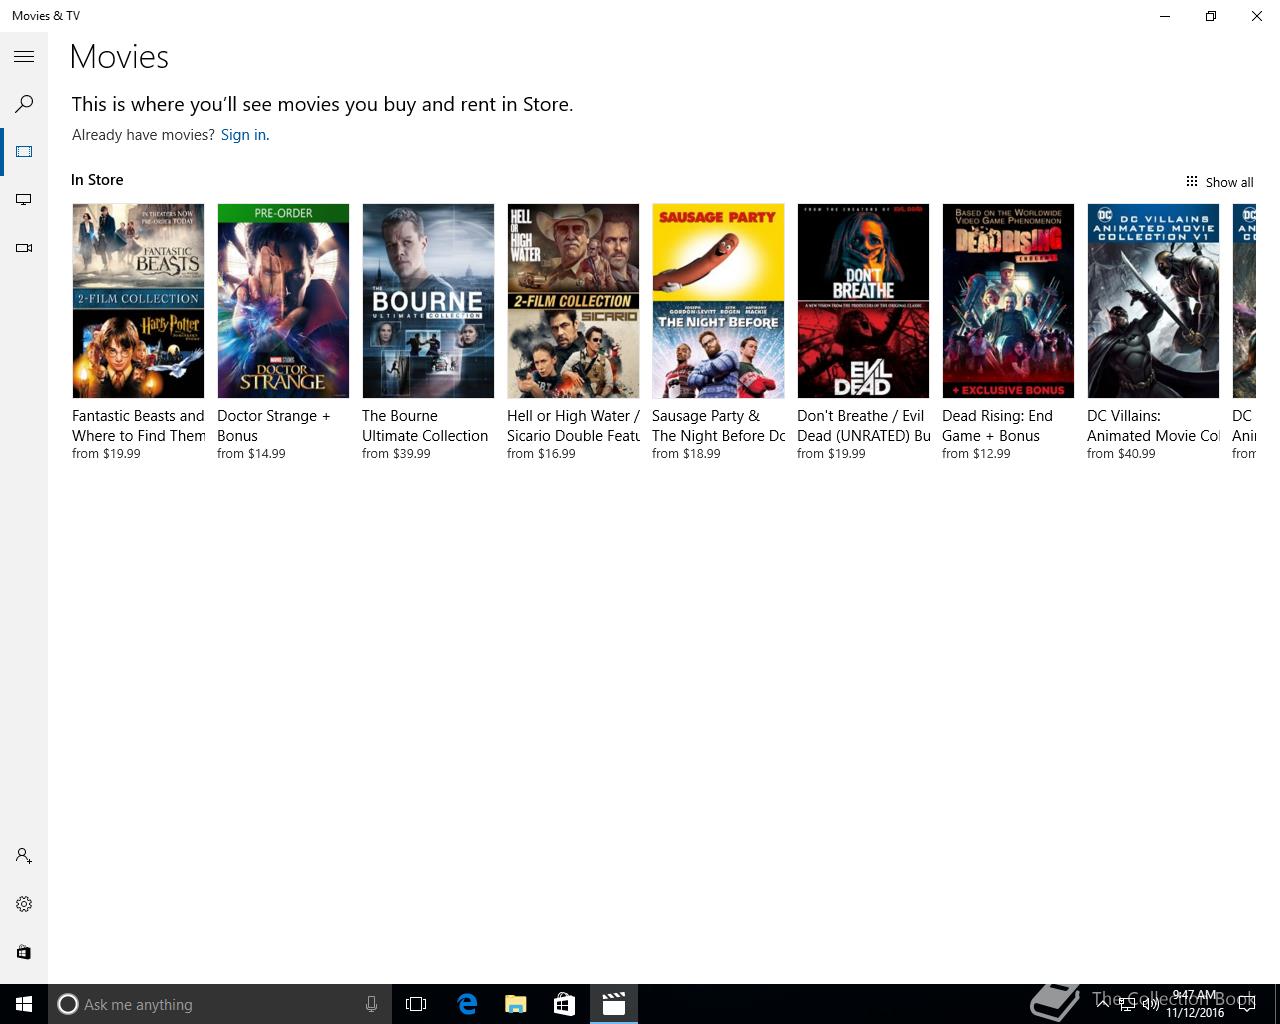This screenshot has height=1024, width=1280.
Task: Click 'Dead Rising: End Game + Bonus' title
Action: [997, 426]
